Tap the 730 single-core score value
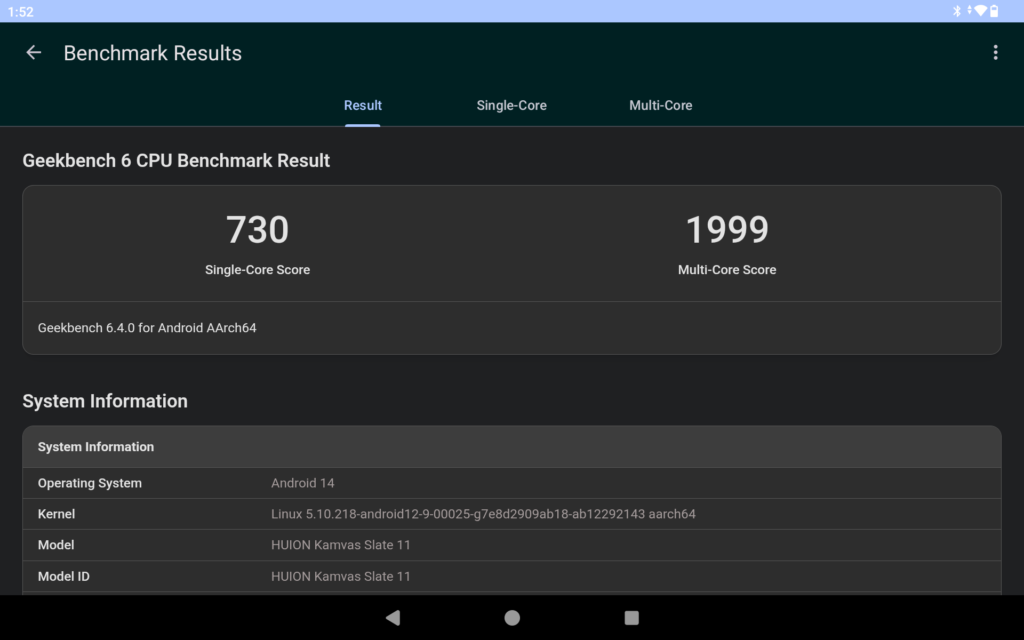 click(257, 230)
